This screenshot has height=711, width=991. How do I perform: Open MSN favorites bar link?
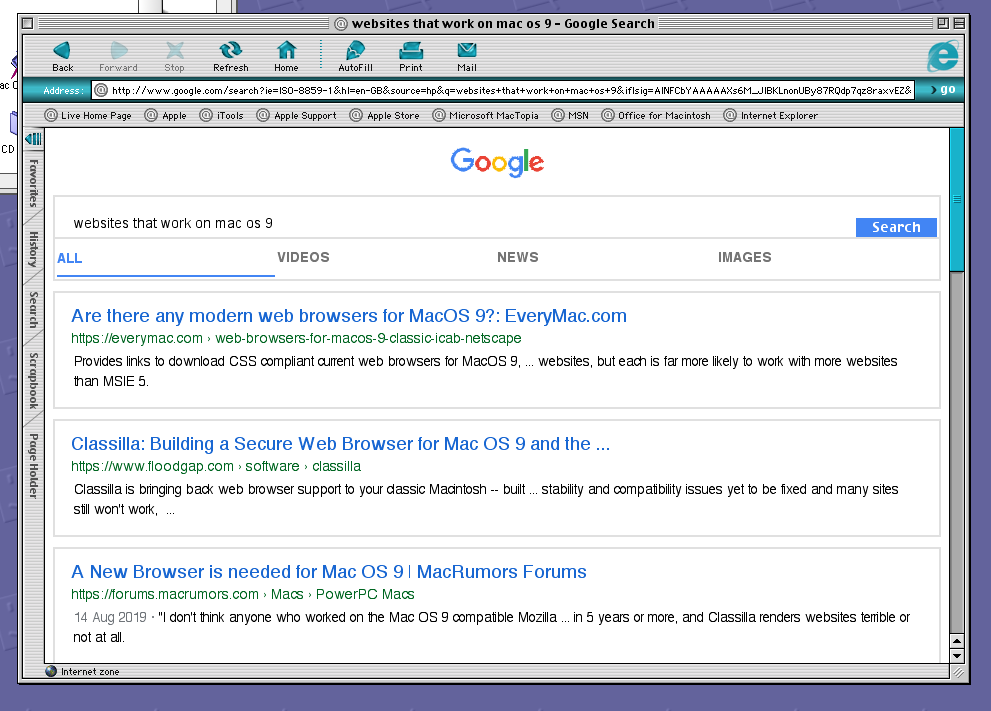[570, 116]
